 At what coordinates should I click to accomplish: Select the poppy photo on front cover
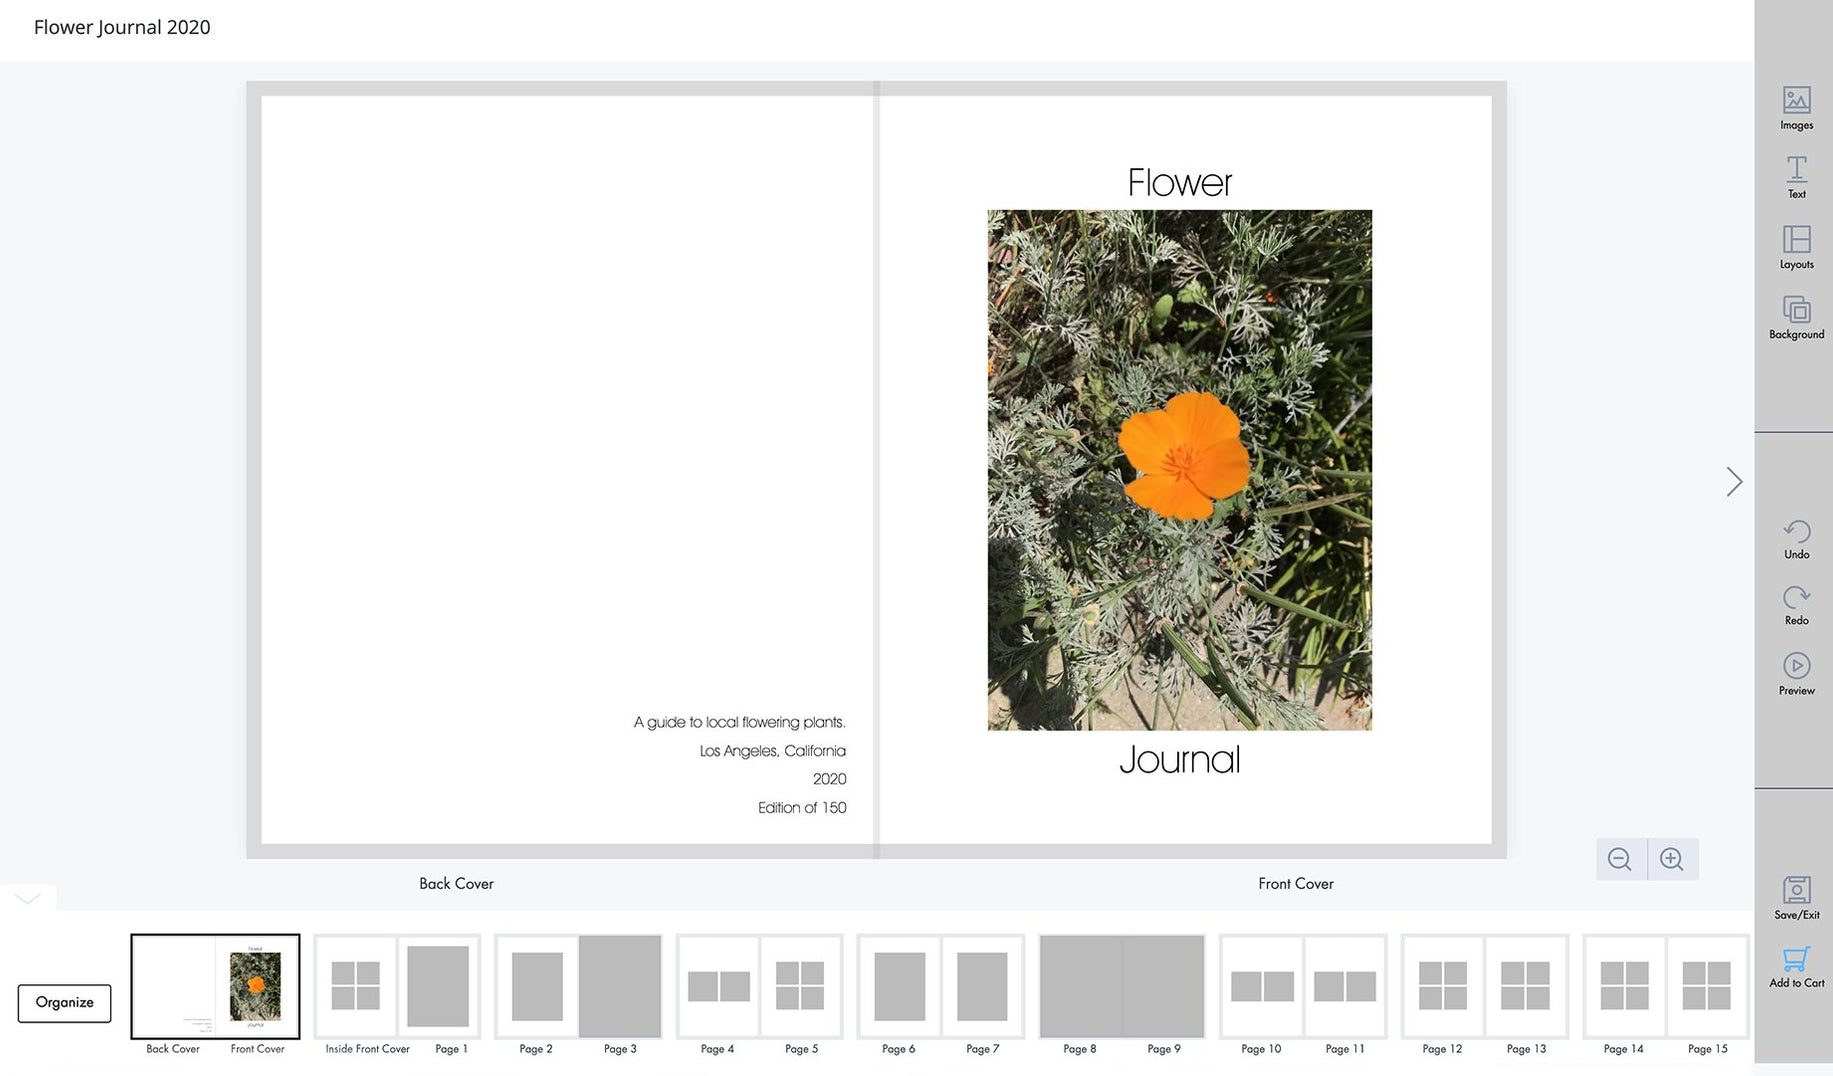[x=1179, y=469]
